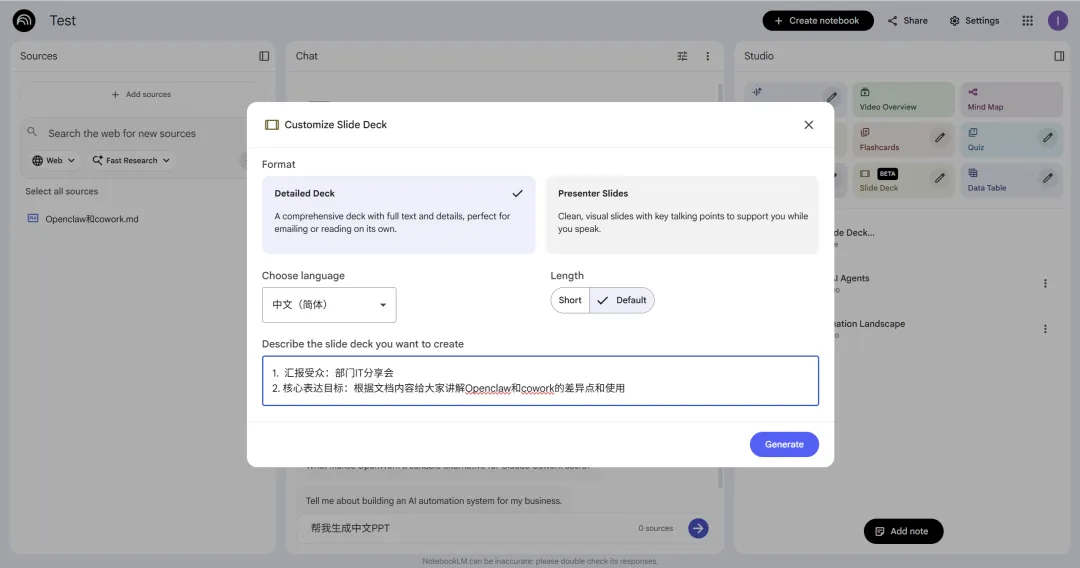The image size is (1080, 568).
Task: Choose Short length option
Action: pyautogui.click(x=570, y=300)
